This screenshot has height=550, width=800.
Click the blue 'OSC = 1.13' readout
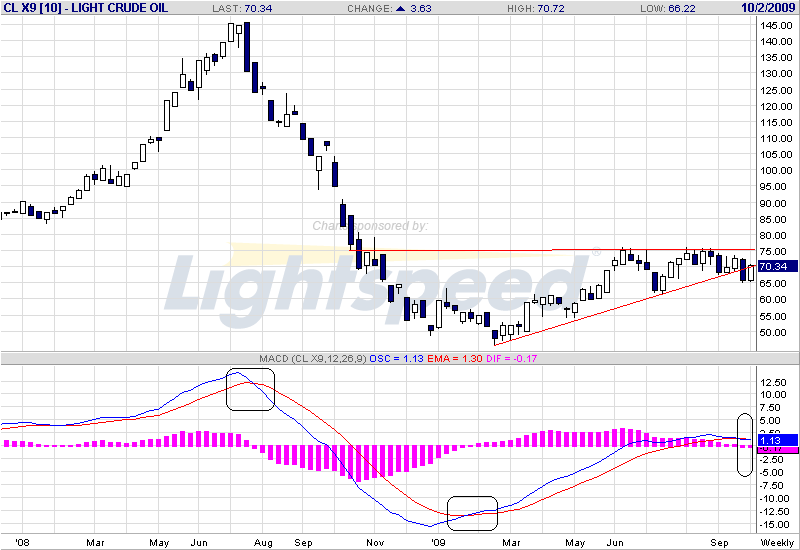(x=396, y=359)
